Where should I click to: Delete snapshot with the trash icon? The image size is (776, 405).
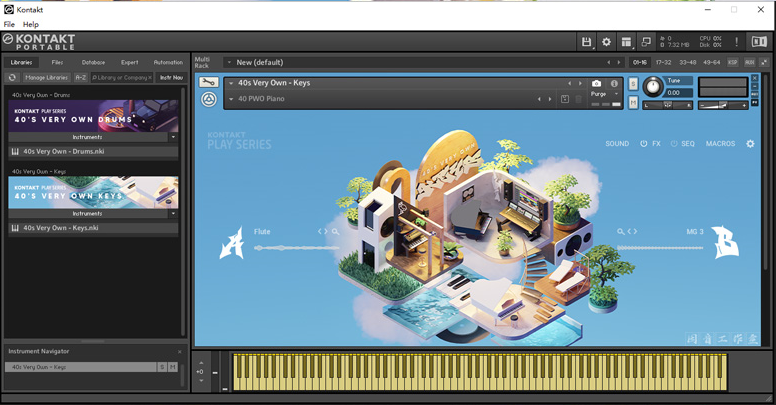click(578, 99)
